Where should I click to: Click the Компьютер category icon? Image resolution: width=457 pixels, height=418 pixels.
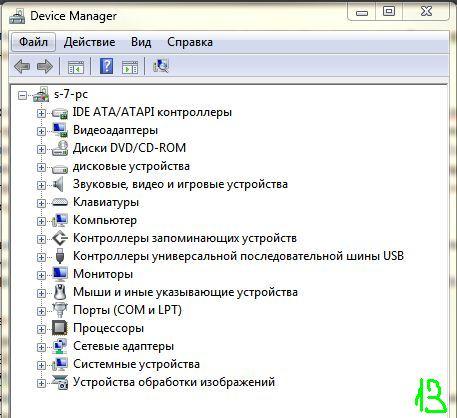pyautogui.click(x=60, y=220)
